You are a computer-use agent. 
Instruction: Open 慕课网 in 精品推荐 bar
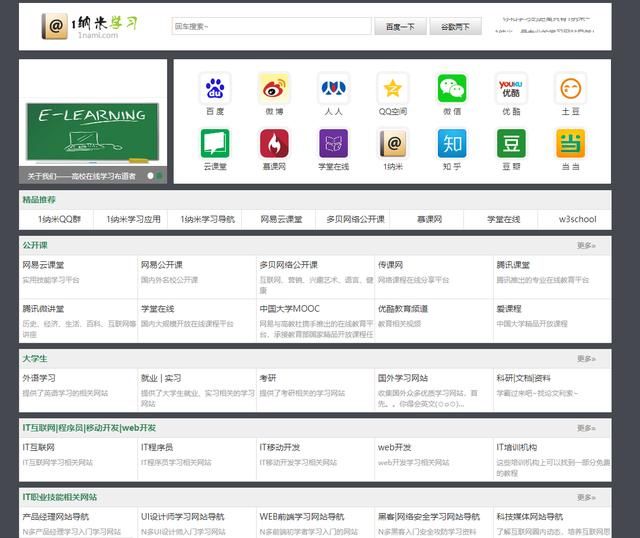tap(429, 219)
